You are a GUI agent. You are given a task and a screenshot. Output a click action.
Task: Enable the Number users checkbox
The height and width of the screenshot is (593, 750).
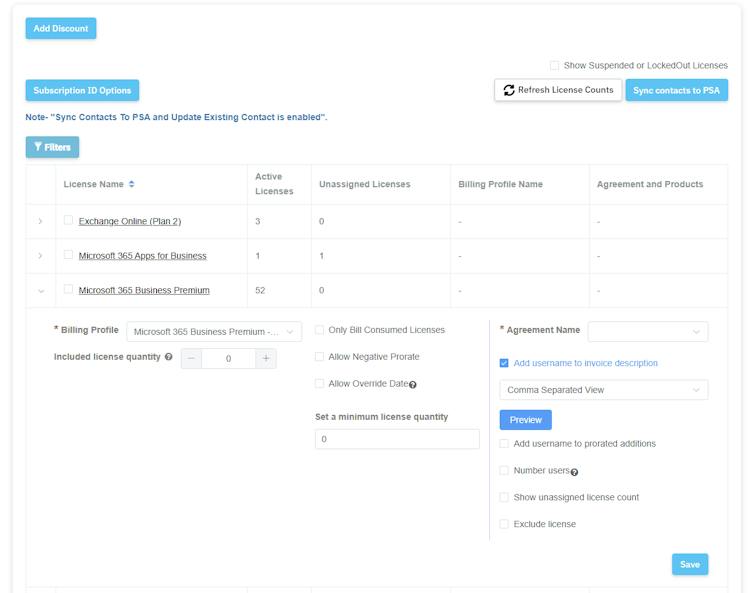point(504,471)
